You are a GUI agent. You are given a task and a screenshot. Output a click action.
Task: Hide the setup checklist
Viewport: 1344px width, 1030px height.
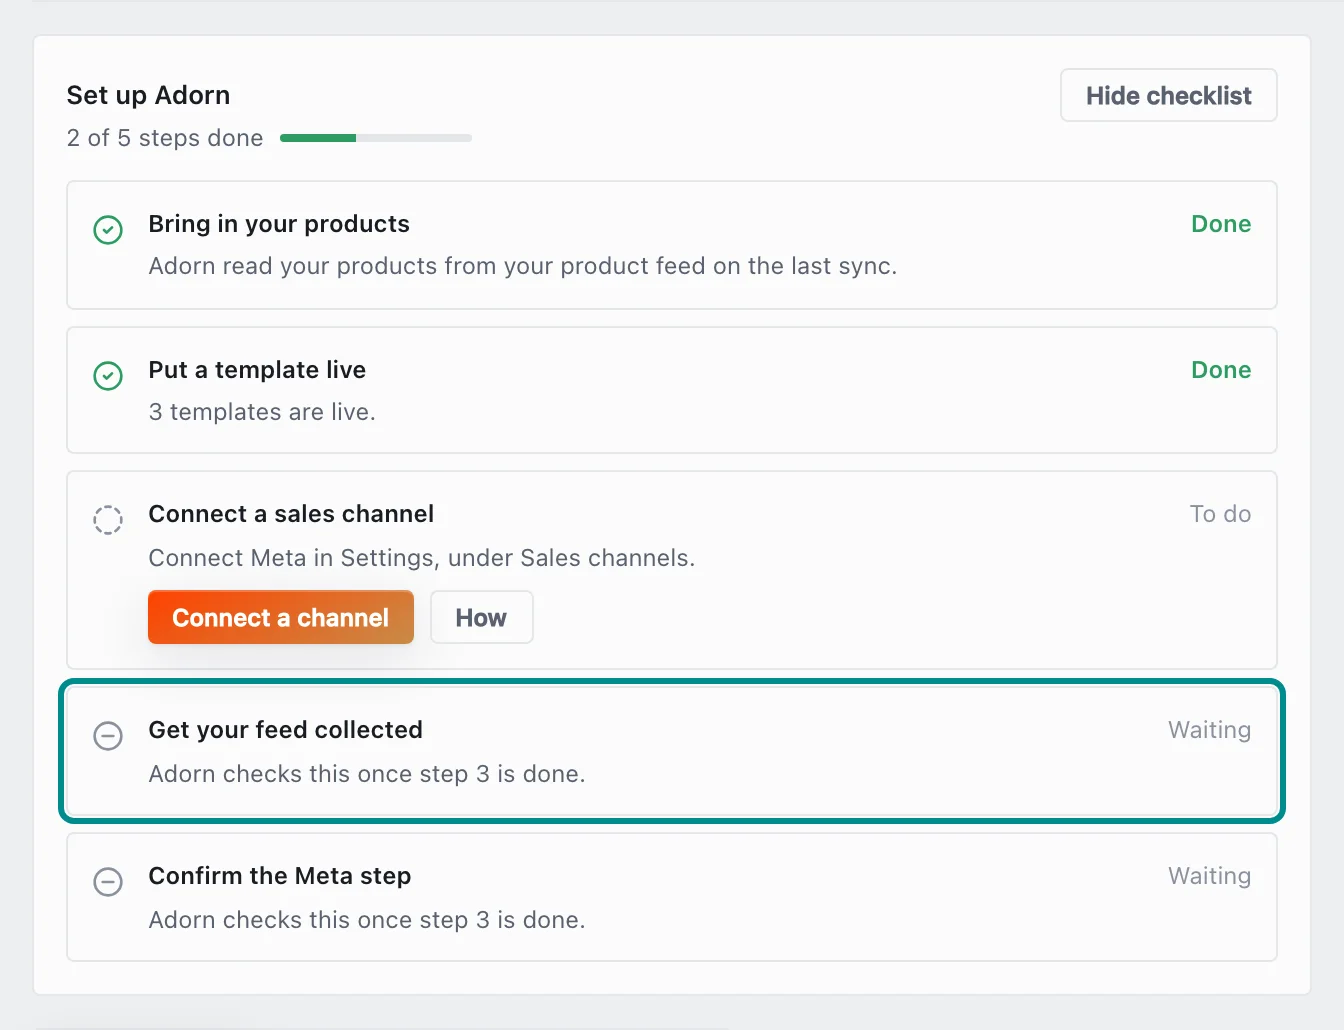(1168, 95)
